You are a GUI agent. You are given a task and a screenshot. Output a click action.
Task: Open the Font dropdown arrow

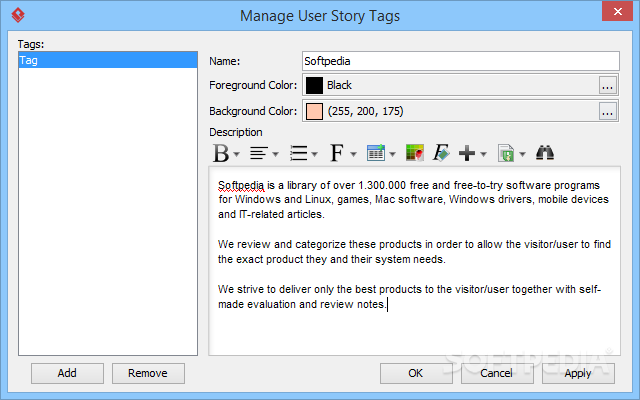click(353, 154)
